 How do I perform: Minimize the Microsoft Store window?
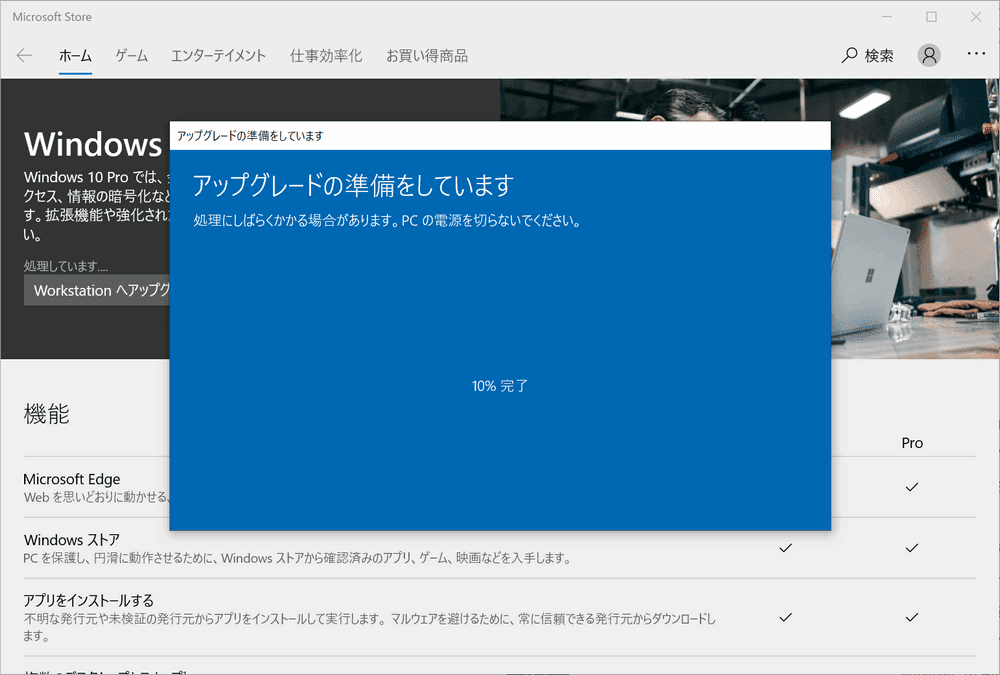click(886, 17)
